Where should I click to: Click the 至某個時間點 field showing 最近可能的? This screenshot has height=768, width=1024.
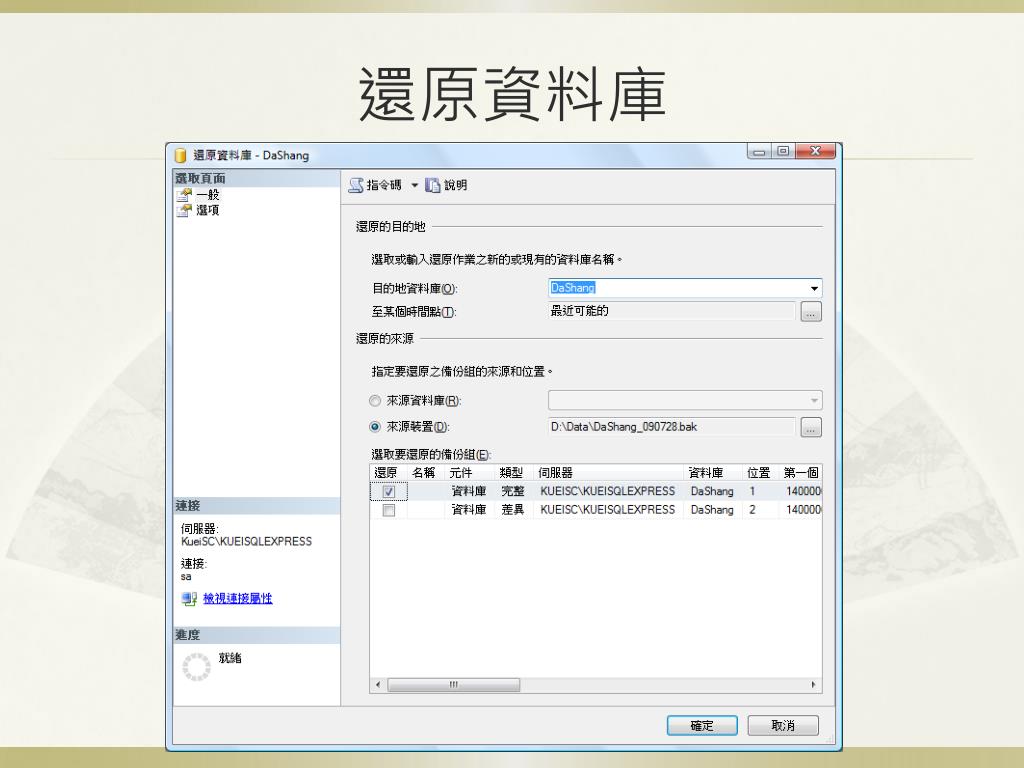pyautogui.click(x=672, y=312)
